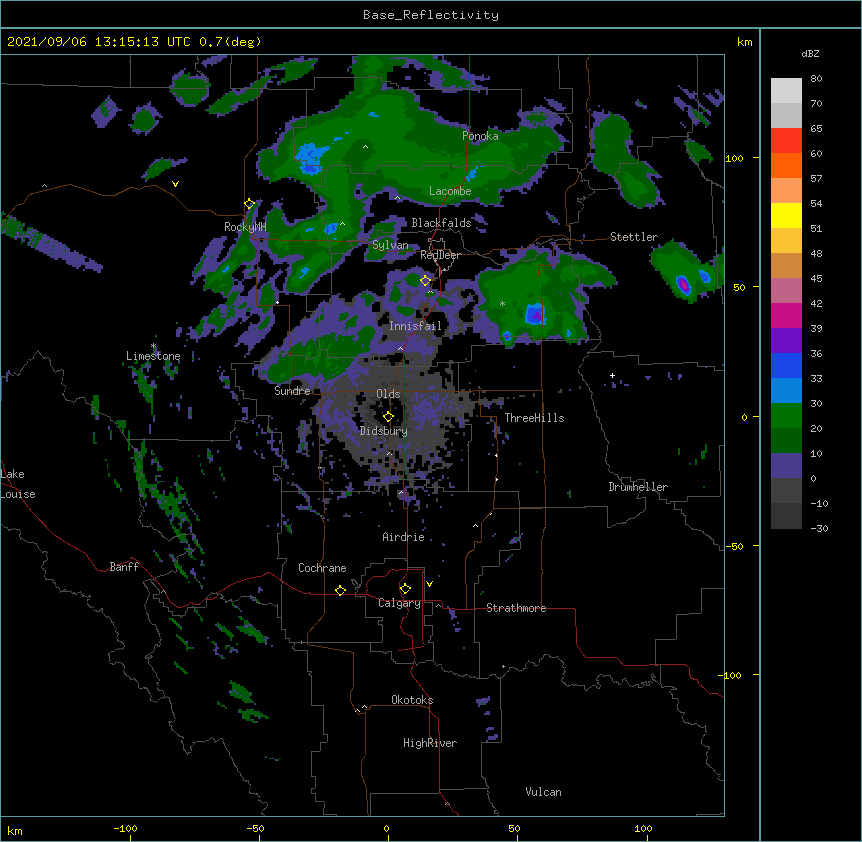
Task: Click the Lake Louise label
Action: (18, 484)
